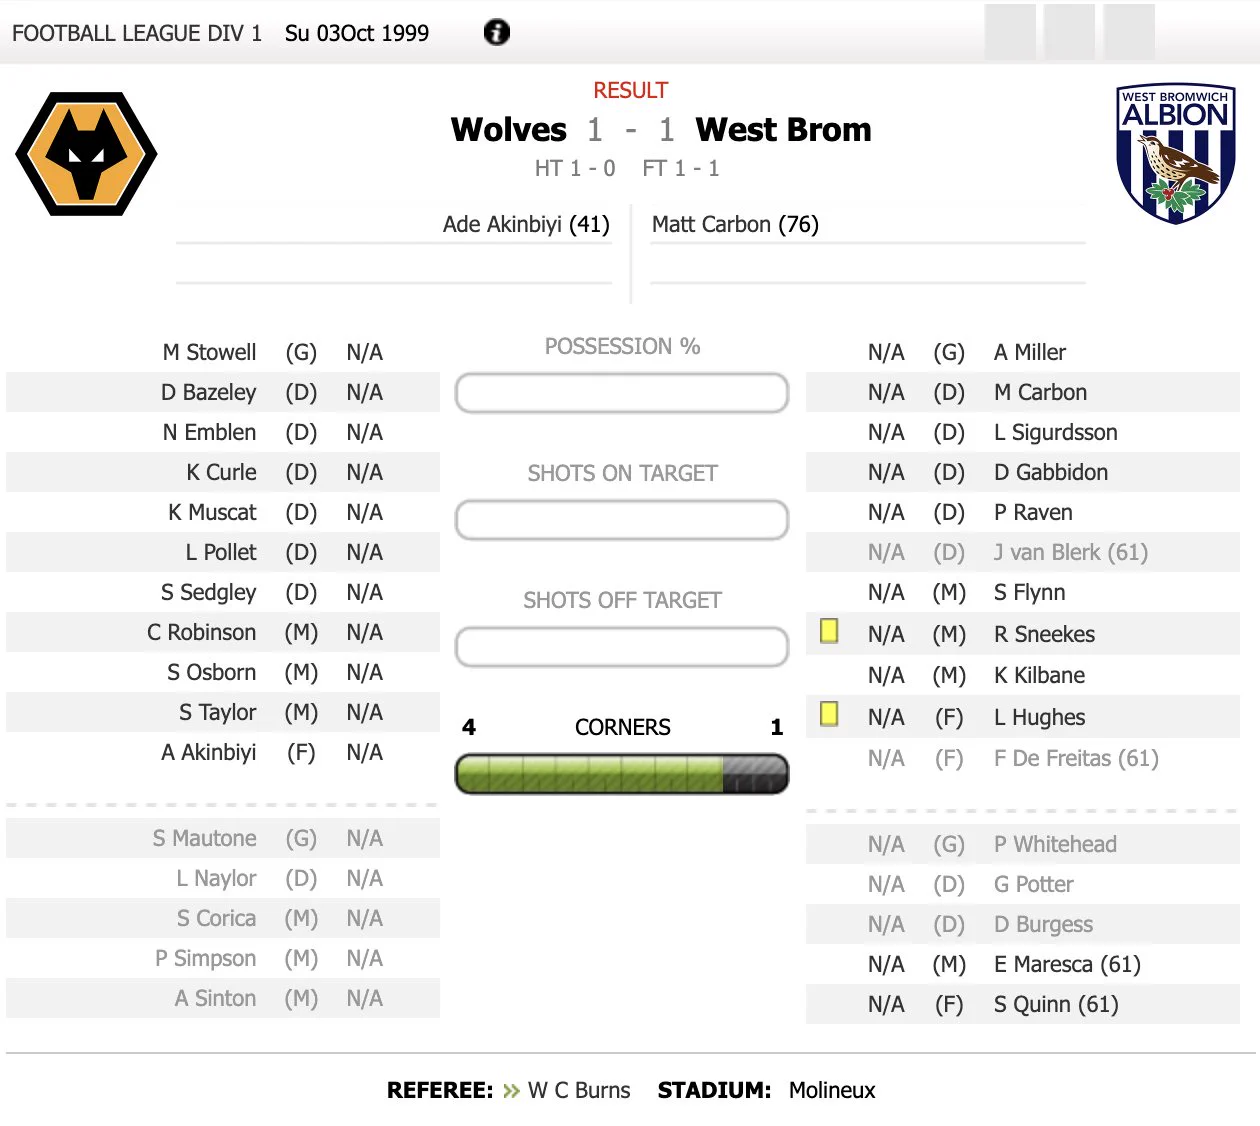This screenshot has width=1260, height=1126.
Task: Open referee W C Burns link
Action: 579,1090
